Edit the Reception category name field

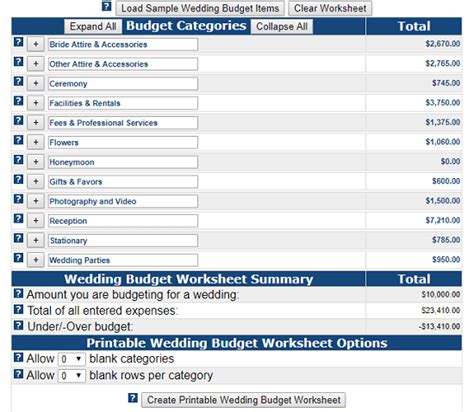click(x=123, y=221)
